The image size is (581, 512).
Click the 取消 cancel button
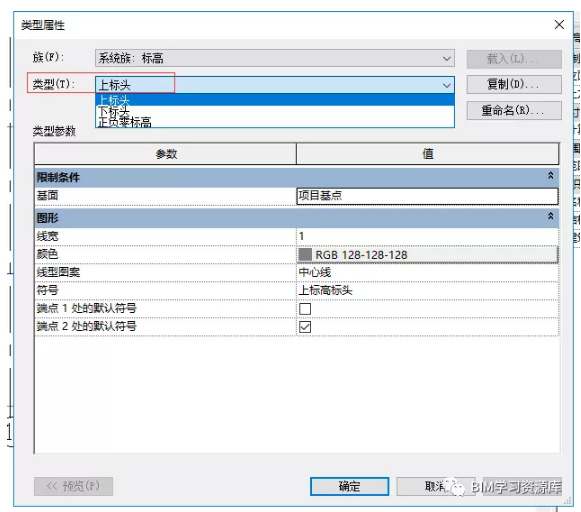pos(436,486)
